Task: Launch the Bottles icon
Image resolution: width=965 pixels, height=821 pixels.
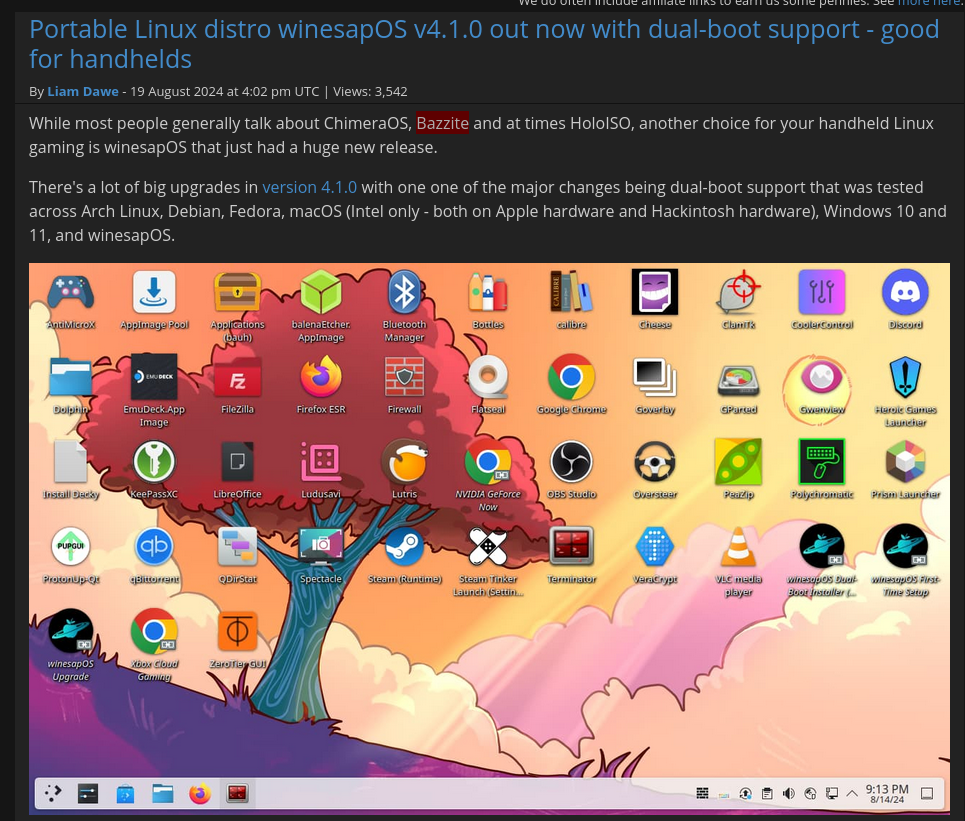Action: coord(488,292)
